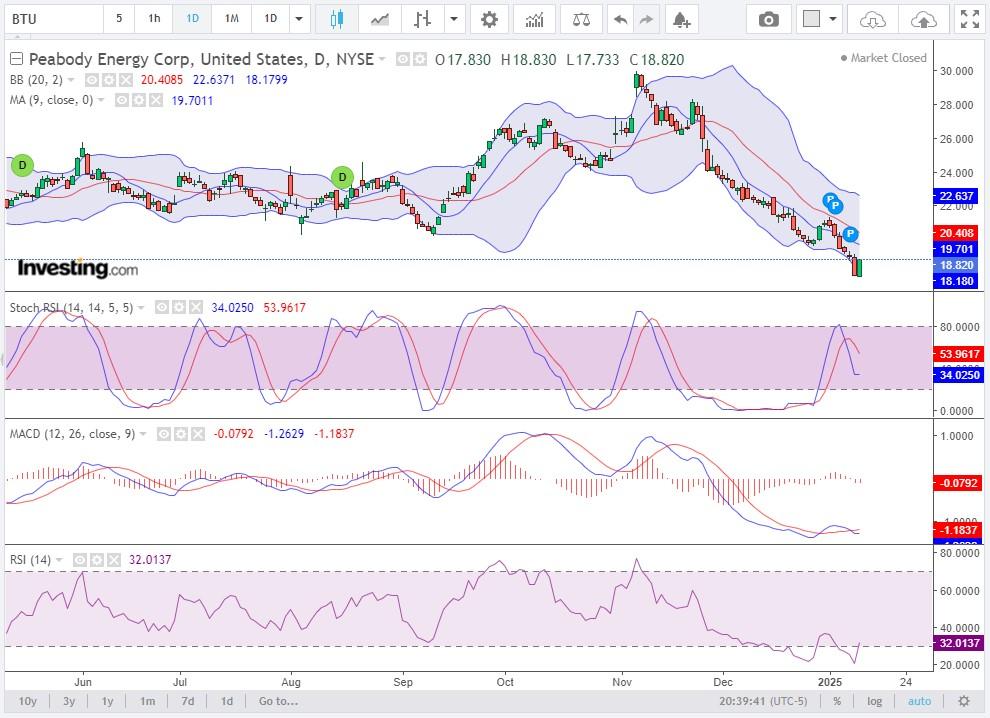
Task: Open MA indicator settings gear
Action: point(139,100)
